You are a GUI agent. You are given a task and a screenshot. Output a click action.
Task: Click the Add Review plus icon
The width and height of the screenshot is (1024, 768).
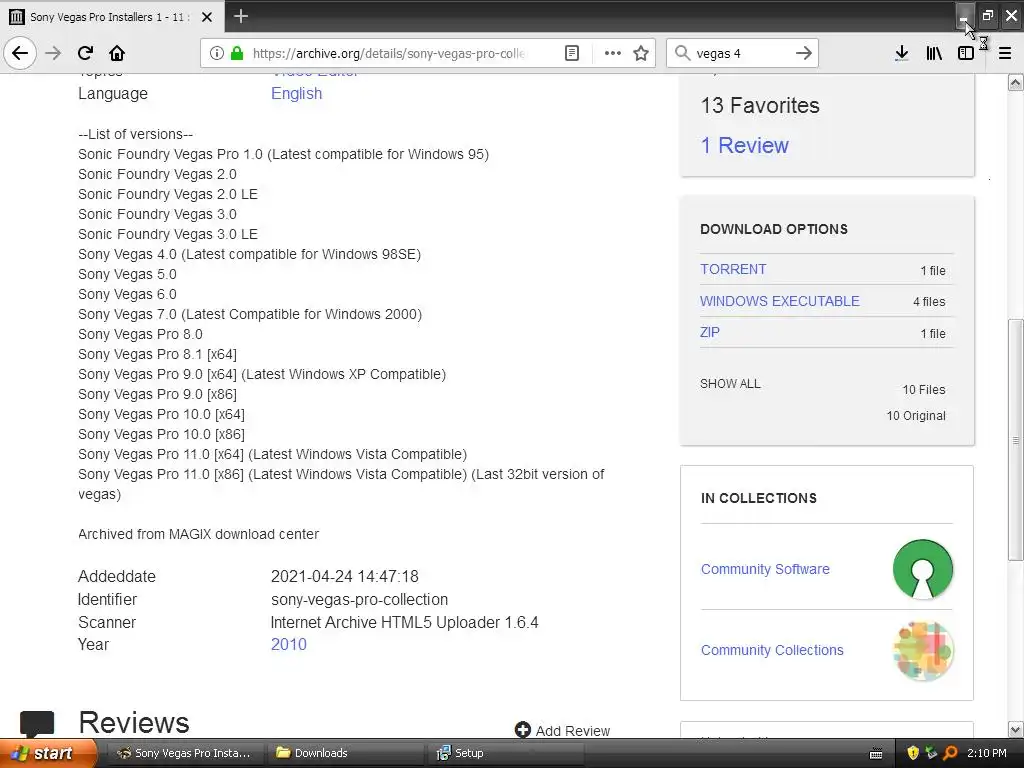point(522,729)
